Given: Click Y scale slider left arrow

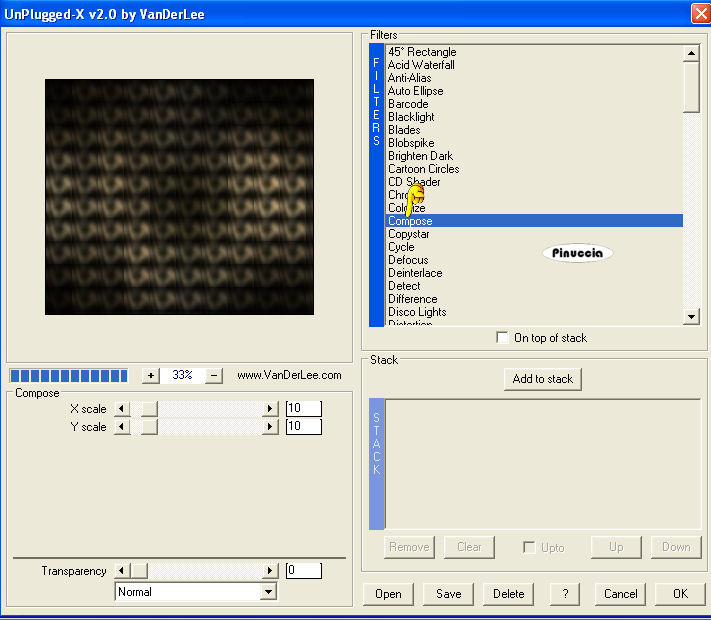Looking at the screenshot, I should coord(123,427).
